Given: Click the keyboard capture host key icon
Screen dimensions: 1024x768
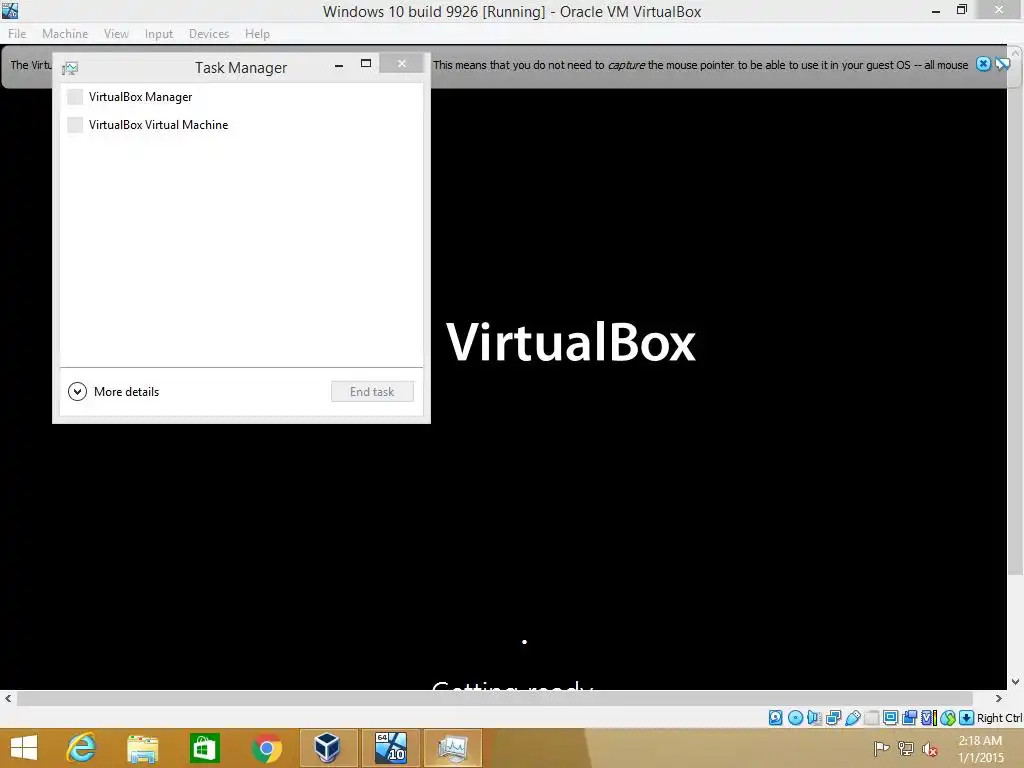Looking at the screenshot, I should click(x=967, y=718).
